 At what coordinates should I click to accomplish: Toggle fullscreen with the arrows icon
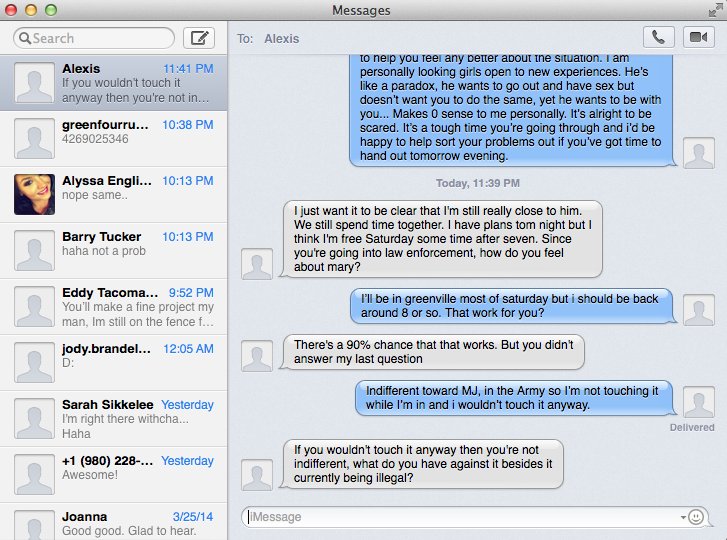pyautogui.click(x=715, y=10)
